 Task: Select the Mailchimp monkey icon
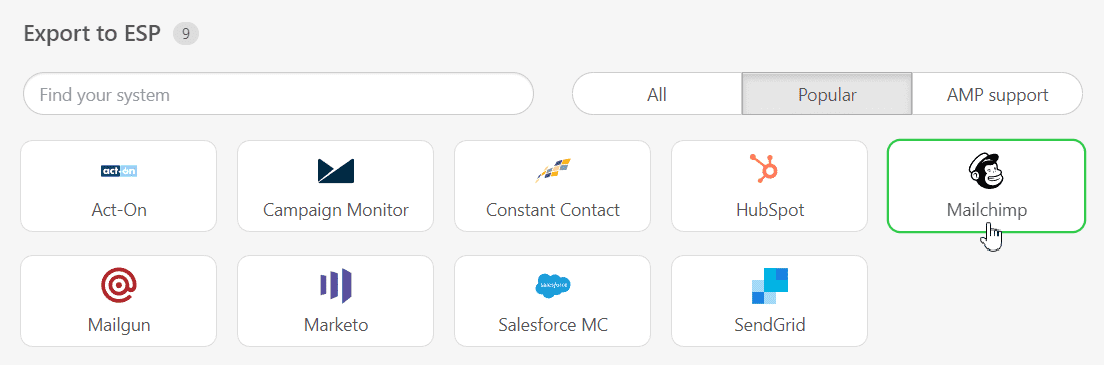coord(986,171)
